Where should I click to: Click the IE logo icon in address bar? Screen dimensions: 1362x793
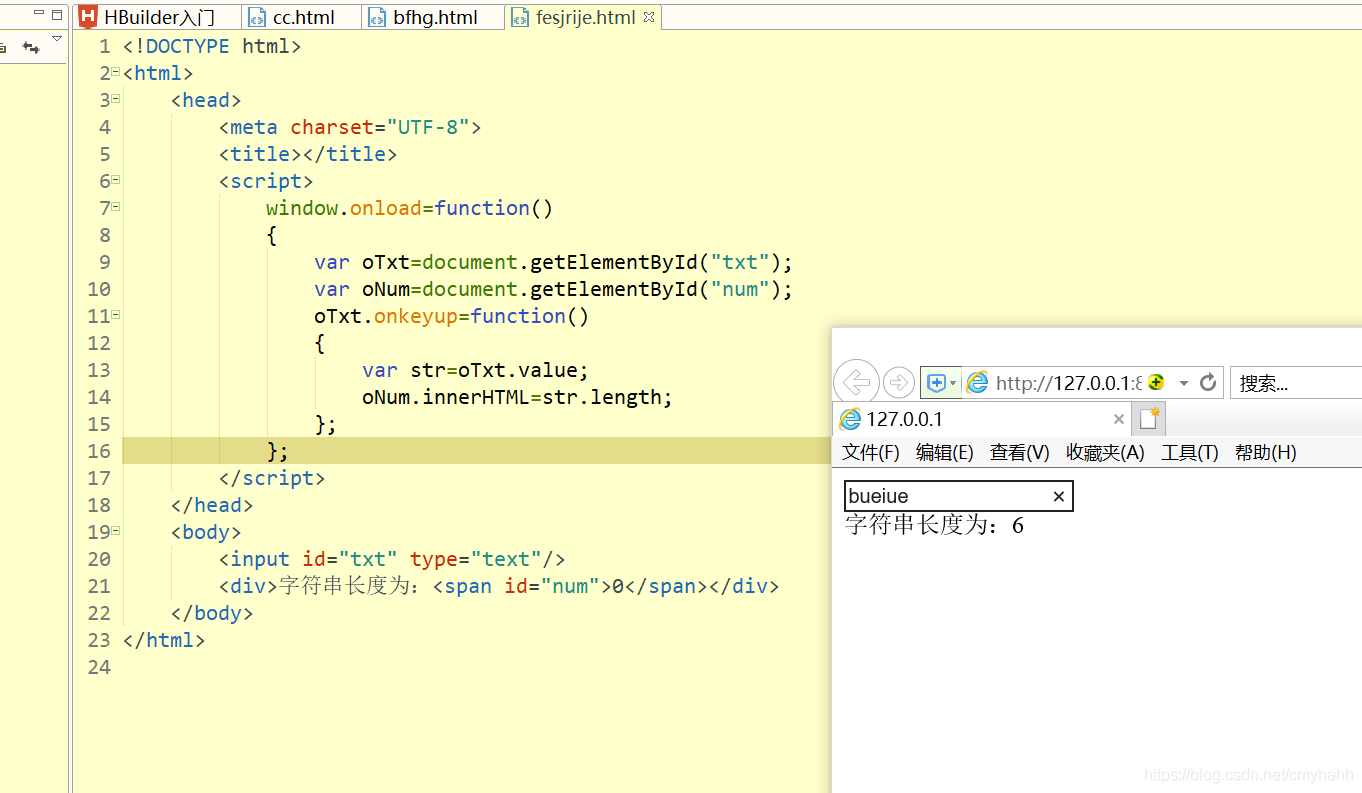pyautogui.click(x=977, y=382)
